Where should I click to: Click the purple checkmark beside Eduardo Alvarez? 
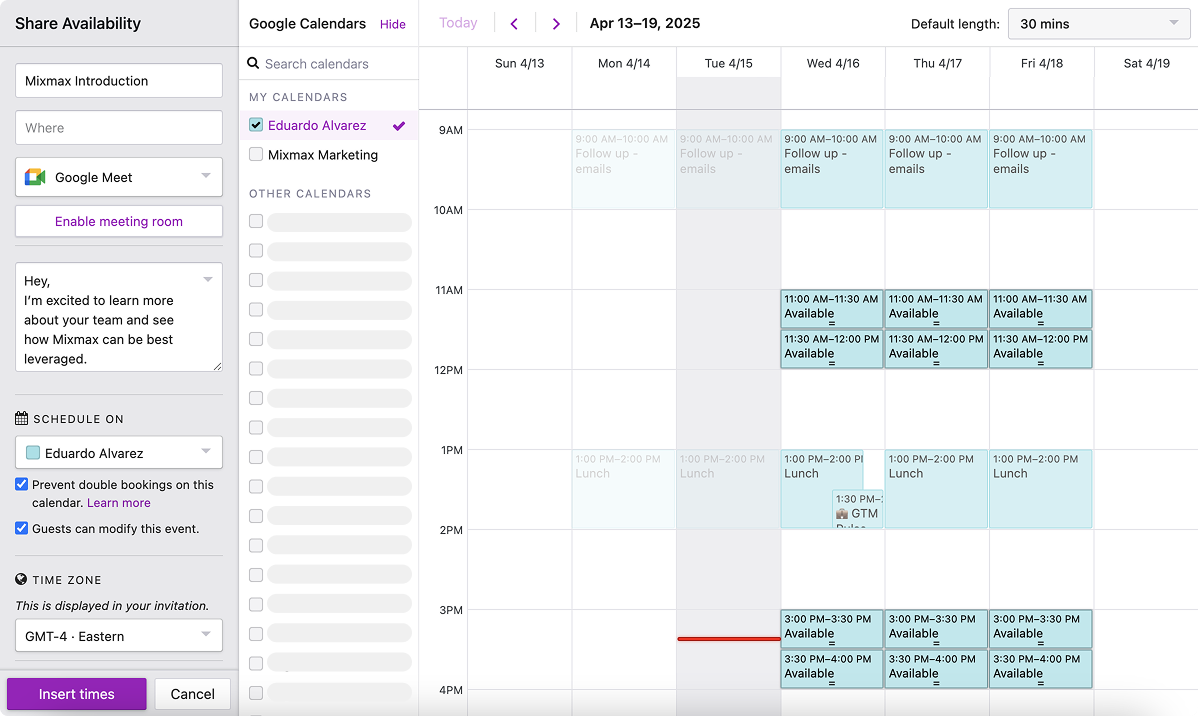pyautogui.click(x=399, y=126)
